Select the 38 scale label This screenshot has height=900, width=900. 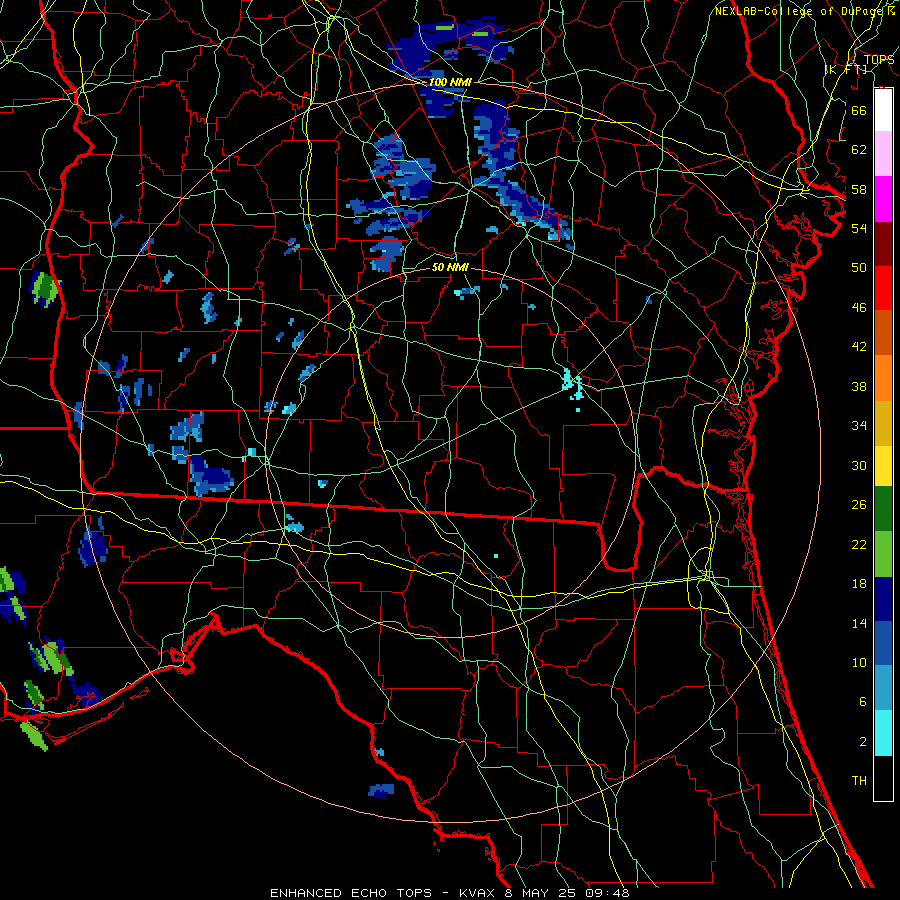859,386
